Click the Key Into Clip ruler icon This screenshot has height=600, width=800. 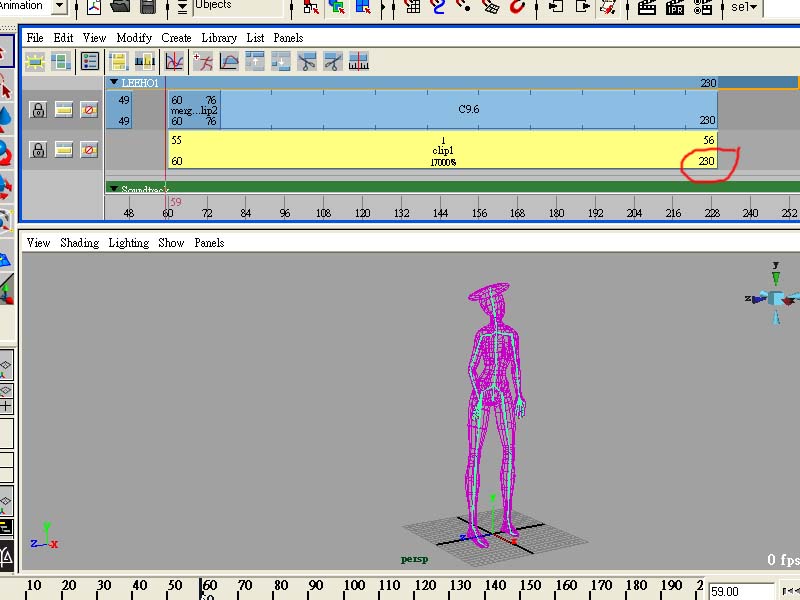[x=359, y=62]
